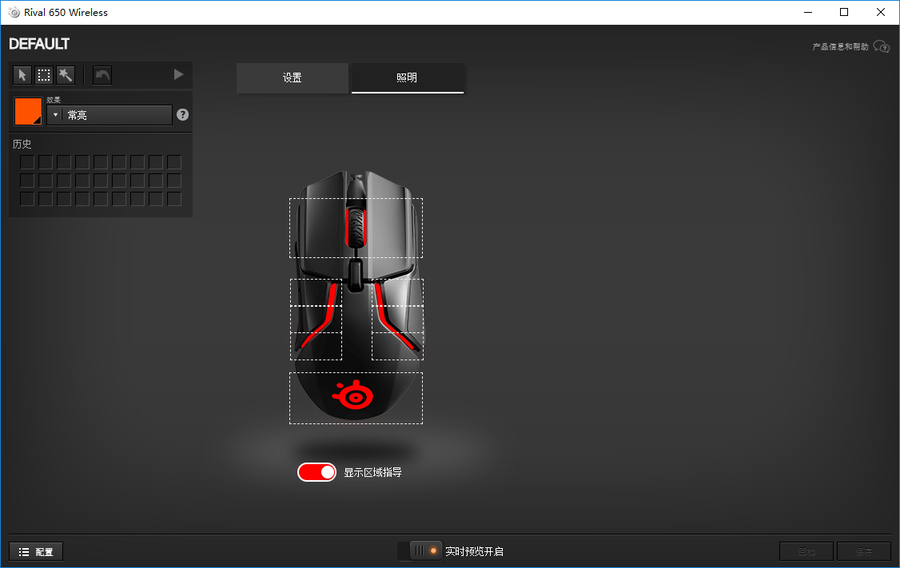This screenshot has height=568, width=900.
Task: Toggle the 显示区域指导 switch off
Action: click(317, 472)
